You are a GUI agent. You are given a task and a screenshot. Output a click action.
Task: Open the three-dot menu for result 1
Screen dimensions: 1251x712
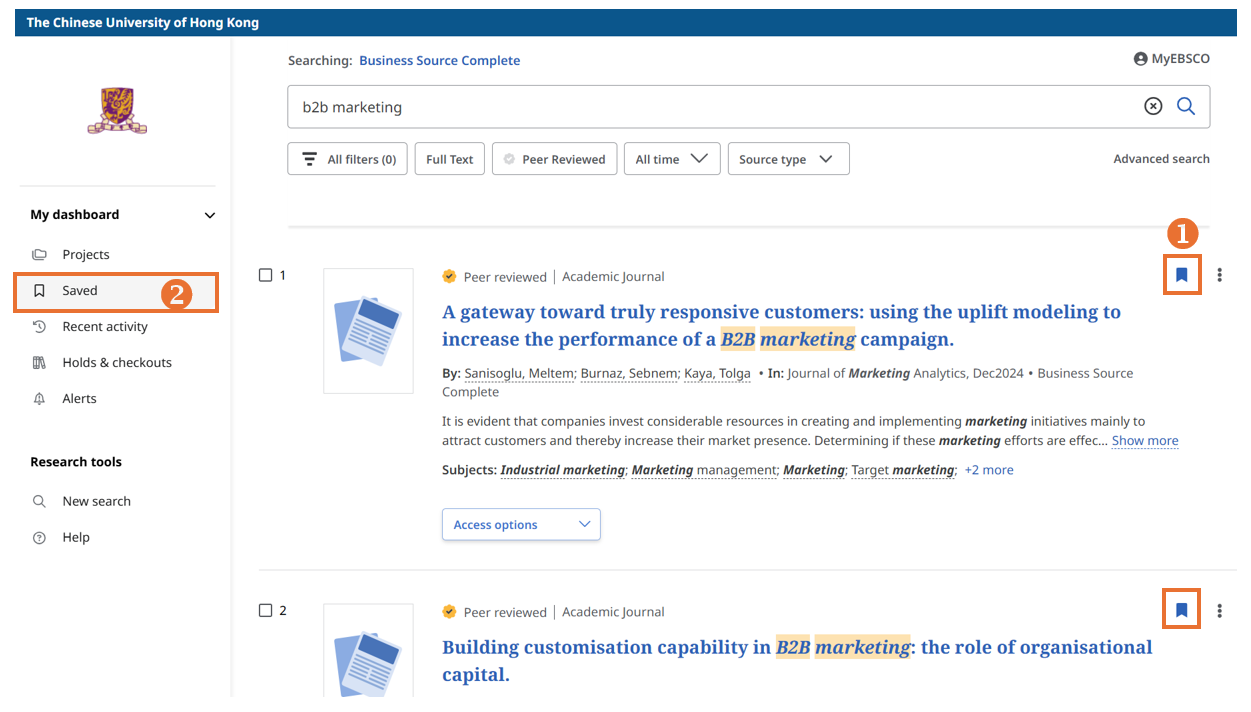click(1219, 275)
